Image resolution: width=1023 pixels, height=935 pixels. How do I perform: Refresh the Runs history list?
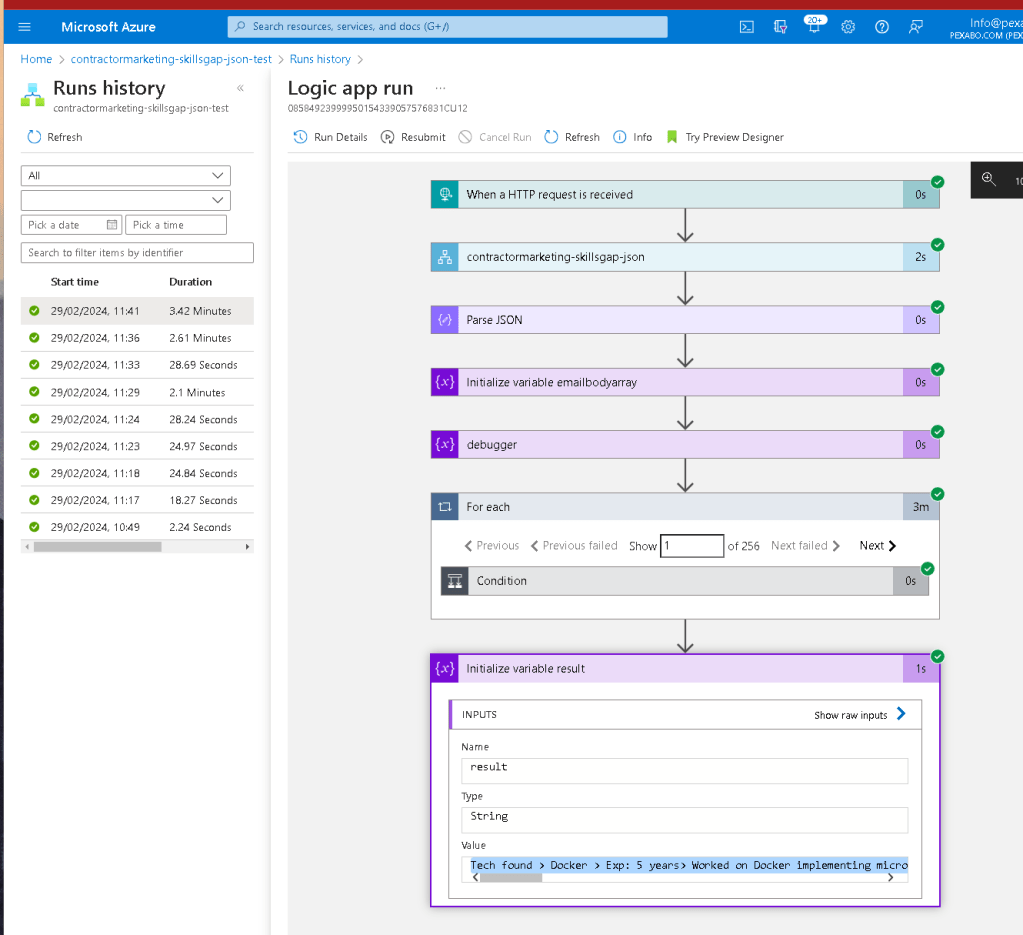(55, 137)
